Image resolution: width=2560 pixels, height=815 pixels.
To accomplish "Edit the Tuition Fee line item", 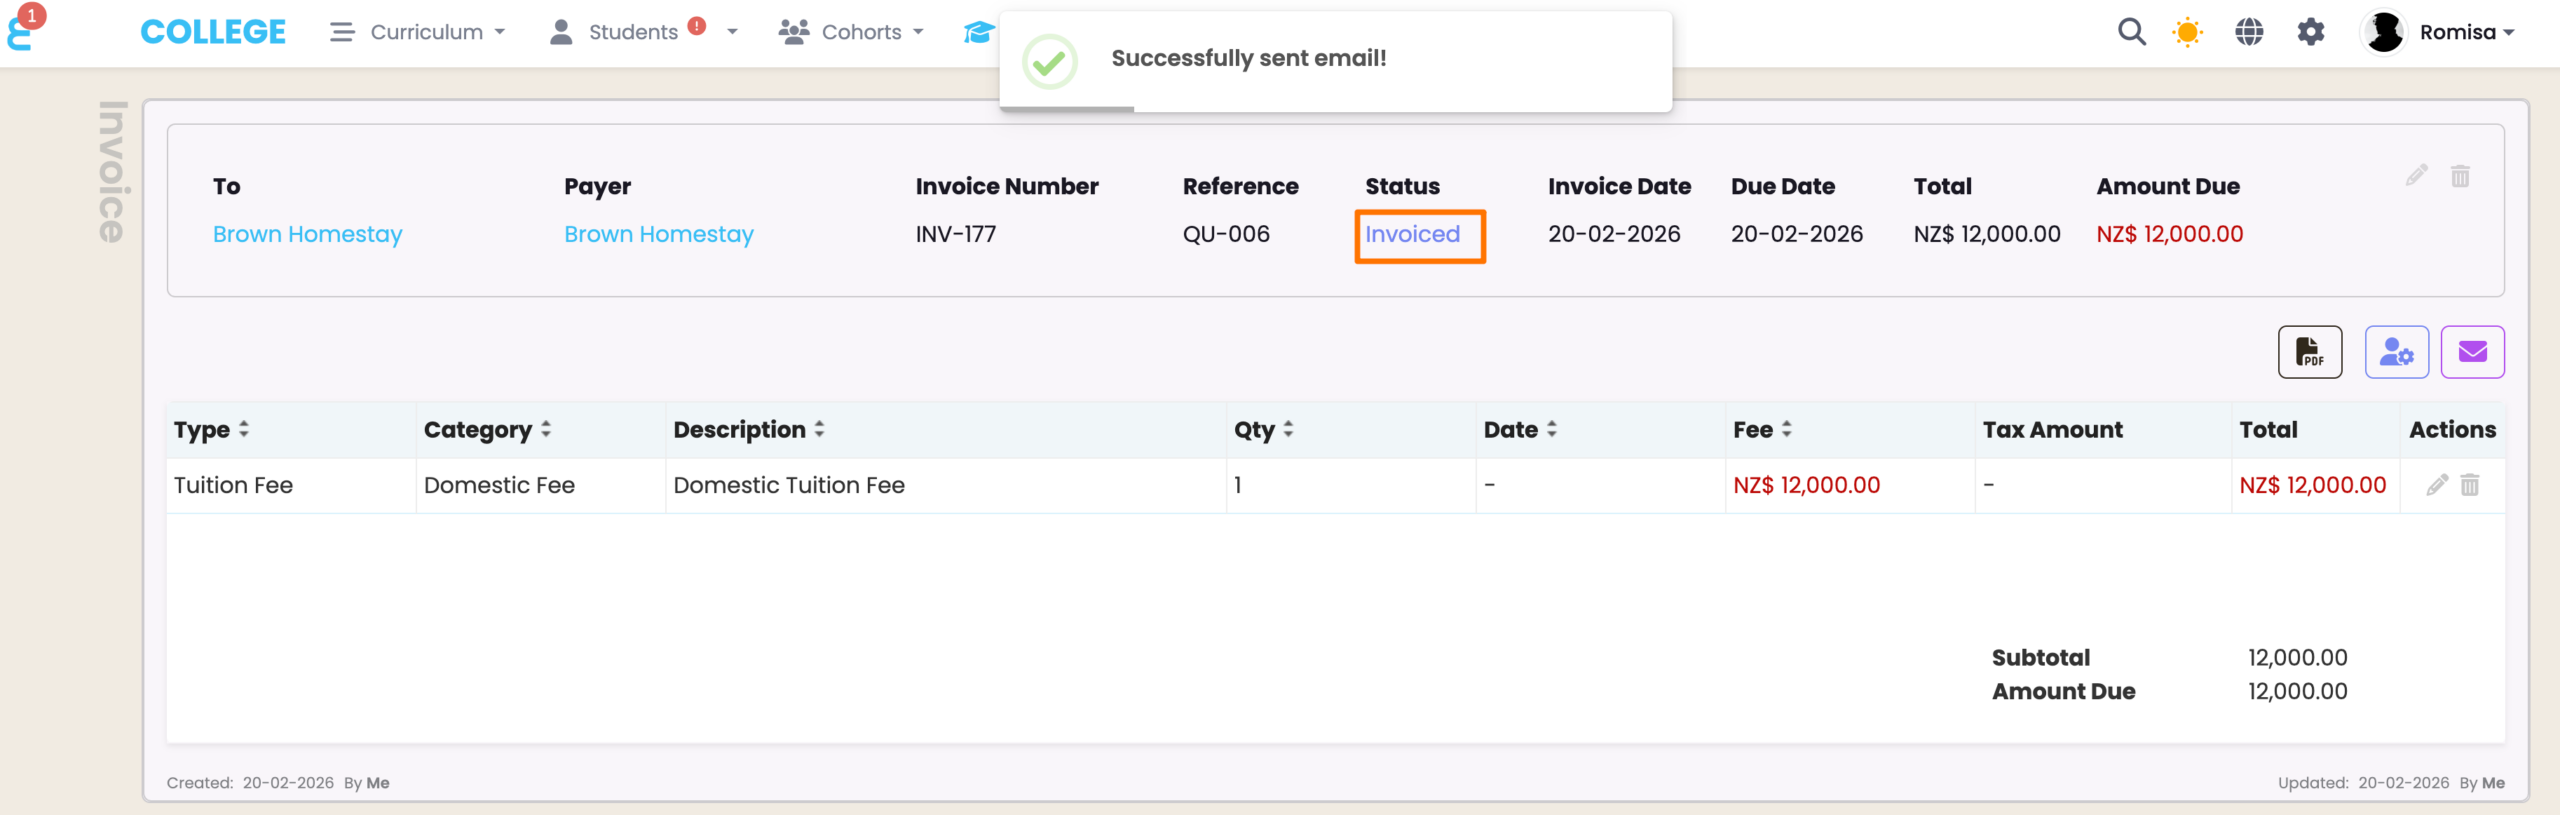I will pos(2437,485).
